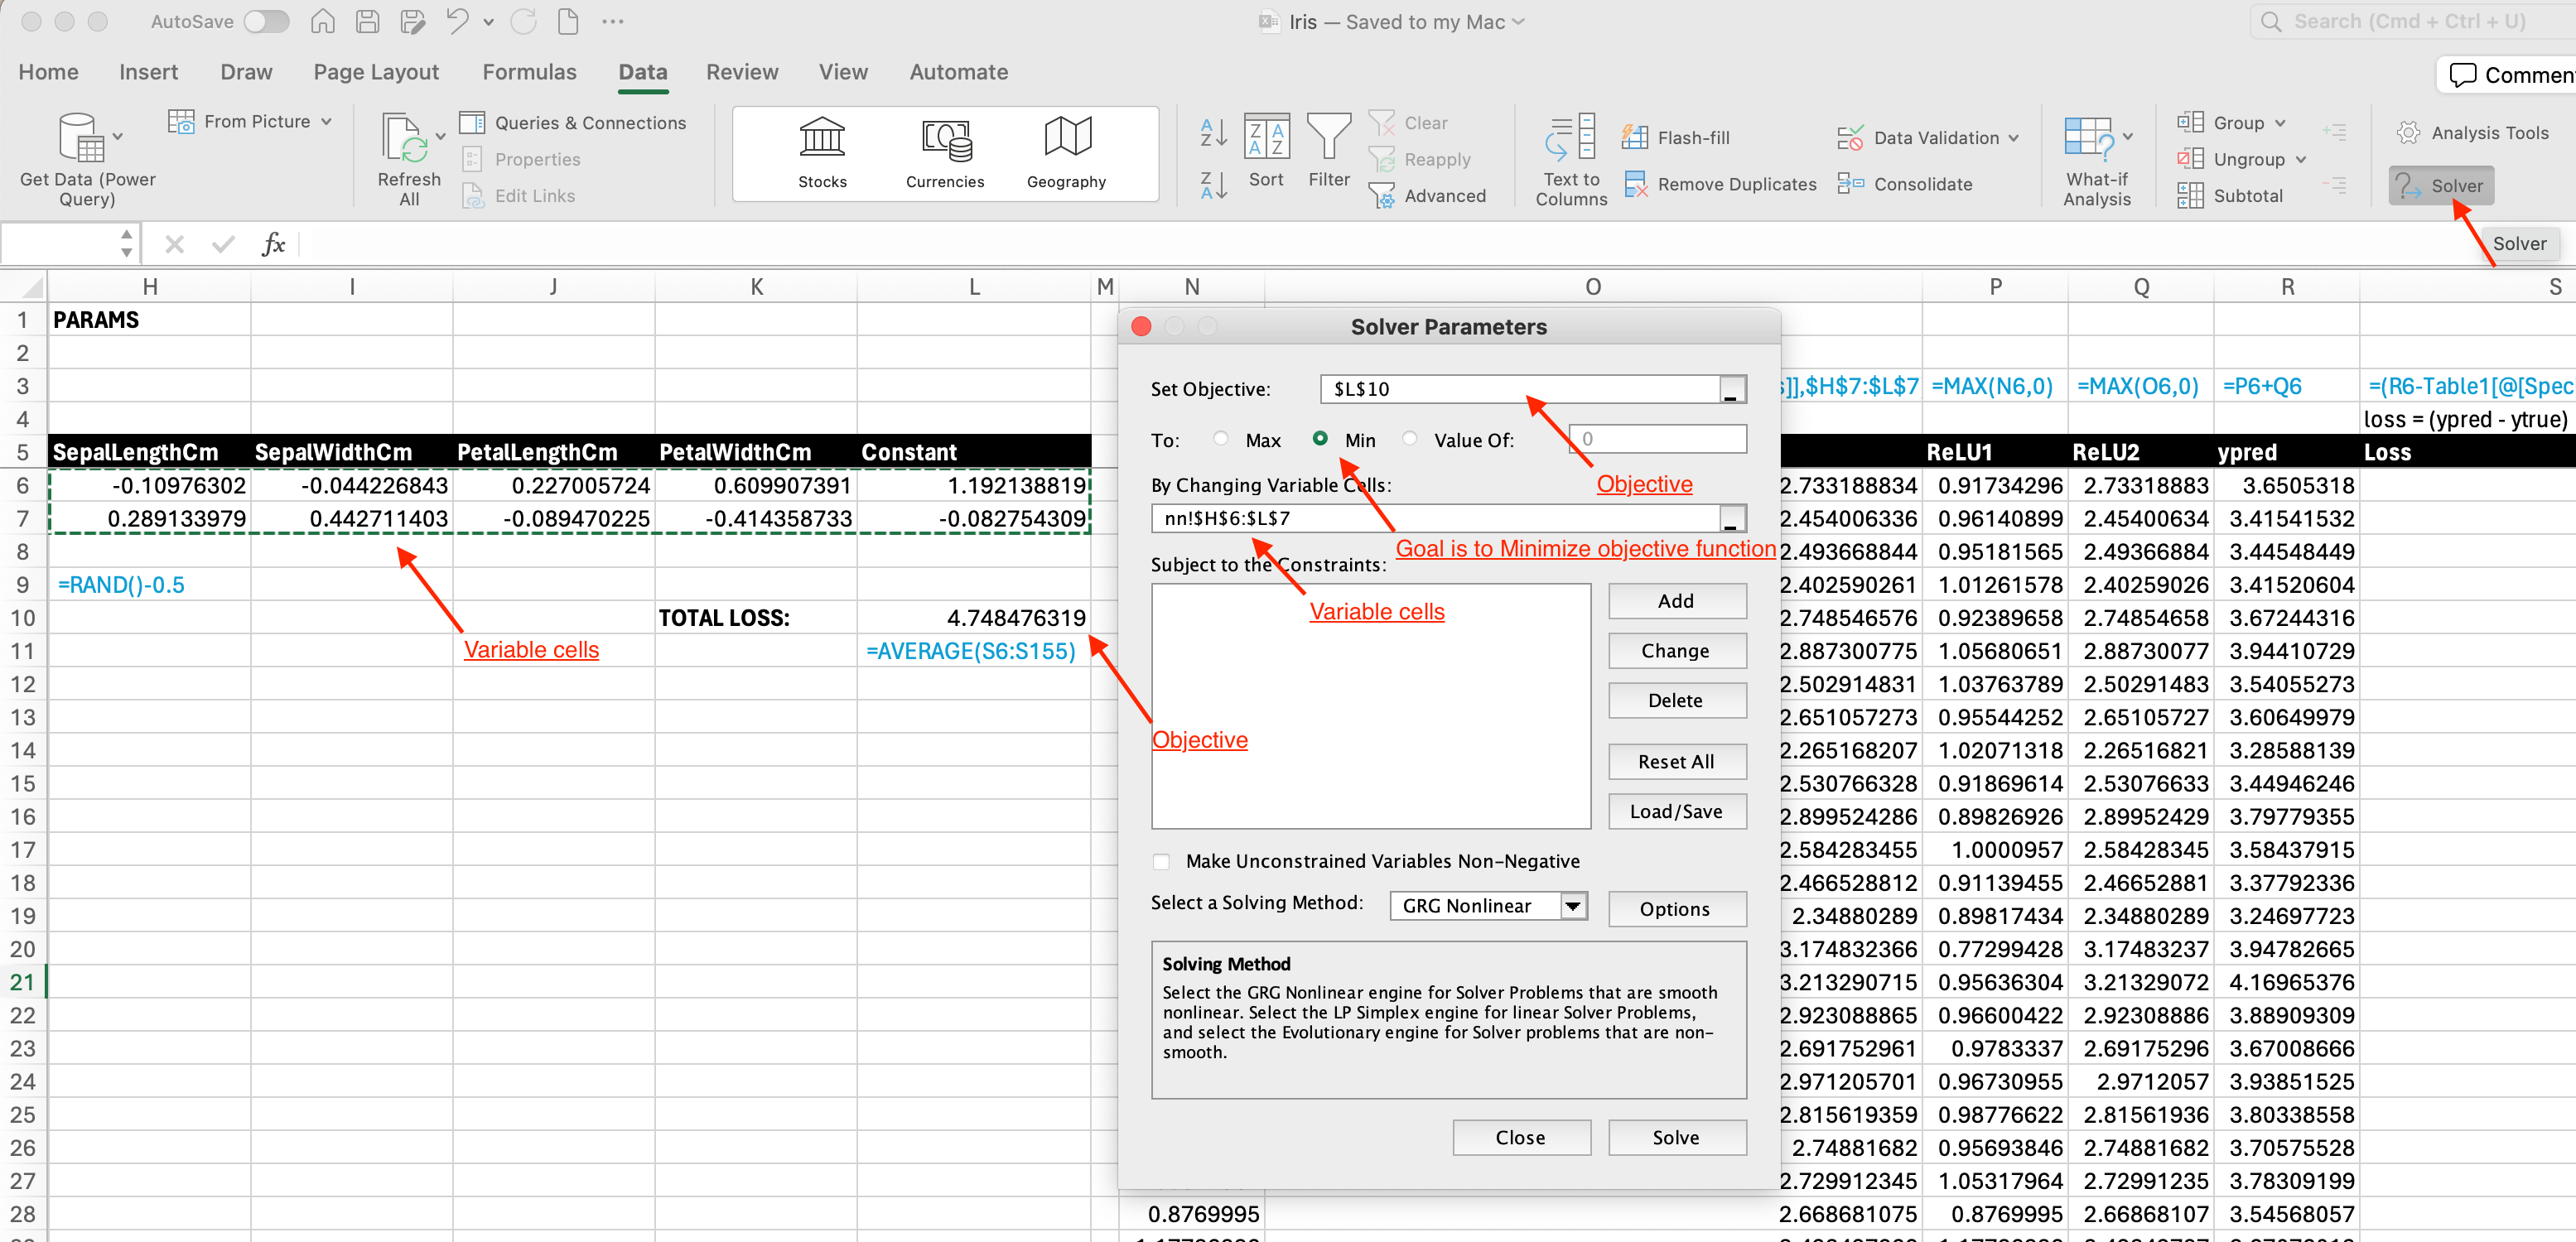Open Analysis Tools

click(2472, 133)
